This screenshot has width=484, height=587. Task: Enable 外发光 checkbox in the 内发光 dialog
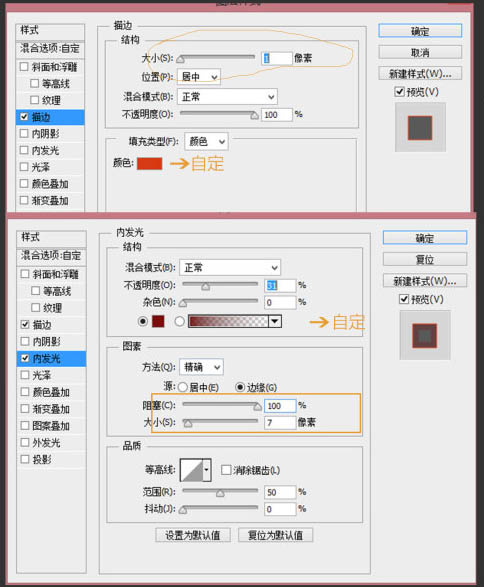pos(25,442)
